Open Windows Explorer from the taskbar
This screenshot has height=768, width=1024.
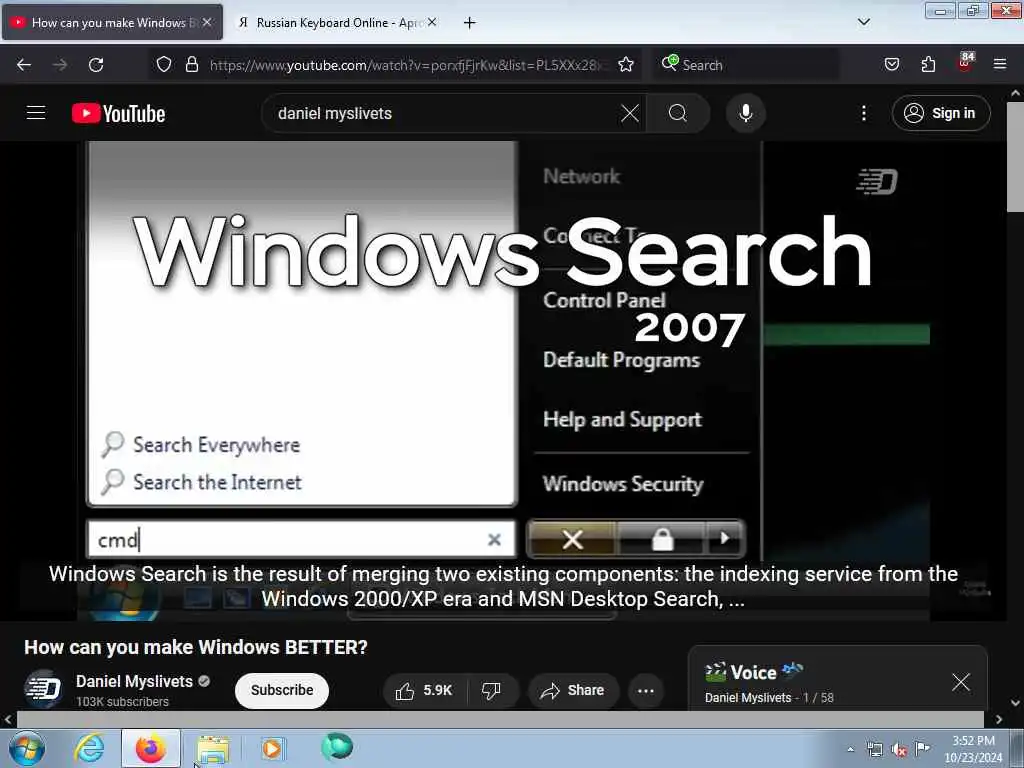tap(213, 749)
